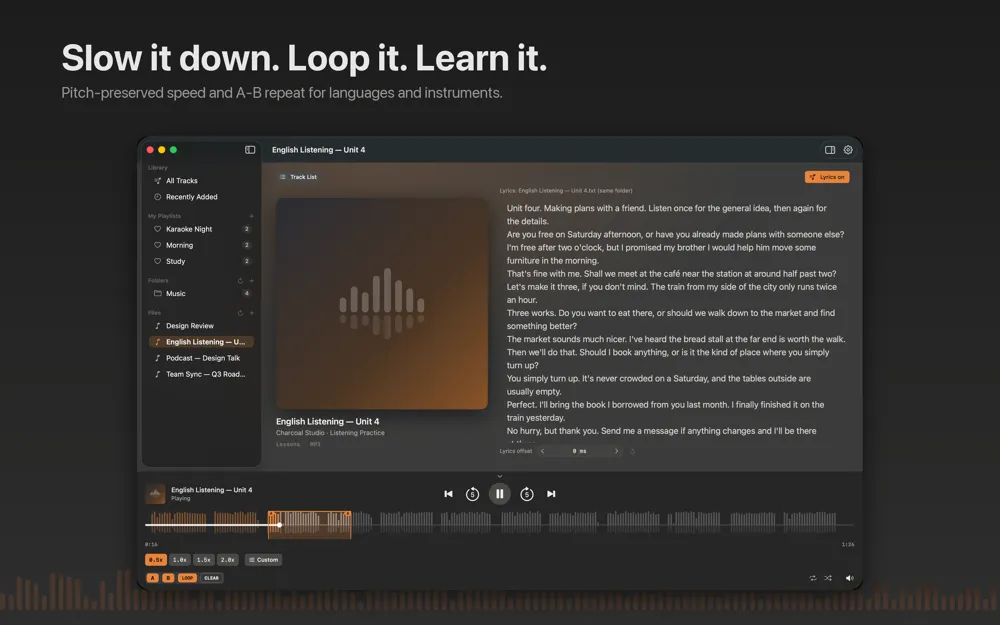Clear the A-B loop with CLEAR

pos(212,578)
